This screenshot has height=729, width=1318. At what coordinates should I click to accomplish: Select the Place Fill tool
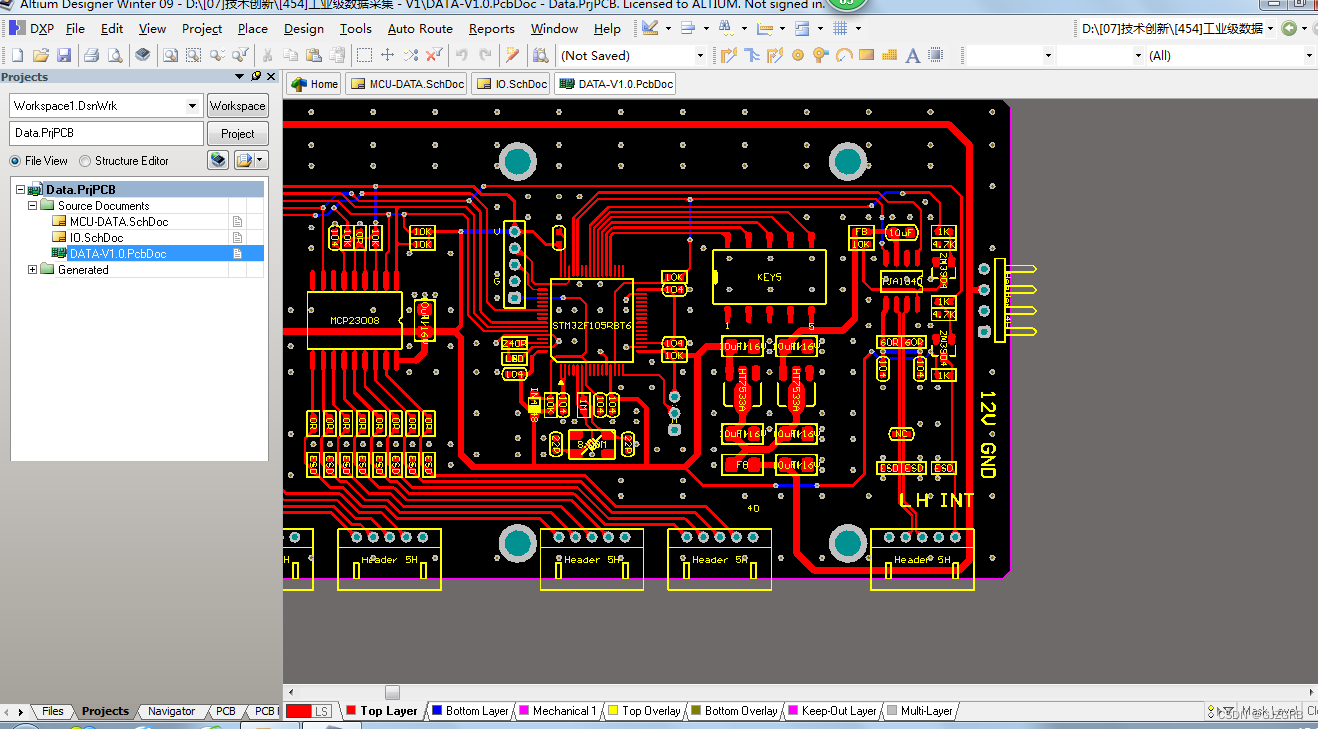(866, 55)
